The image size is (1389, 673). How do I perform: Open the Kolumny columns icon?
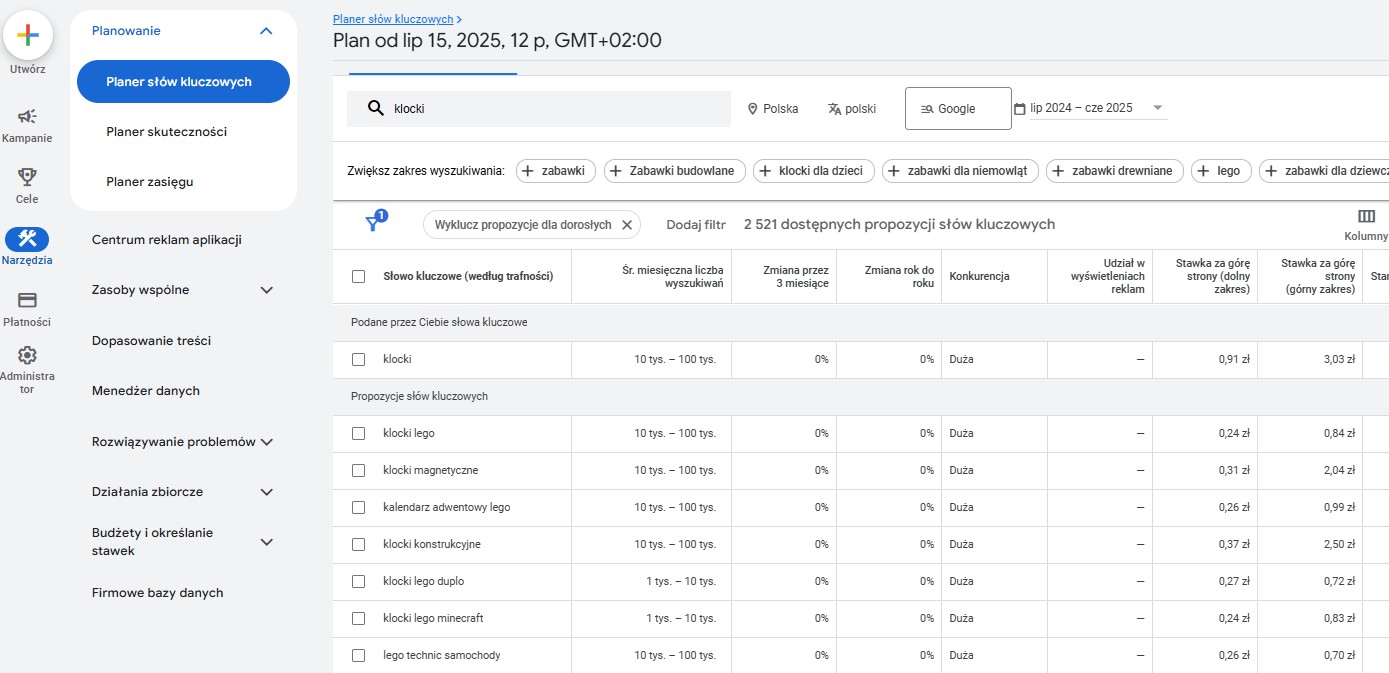(x=1366, y=216)
